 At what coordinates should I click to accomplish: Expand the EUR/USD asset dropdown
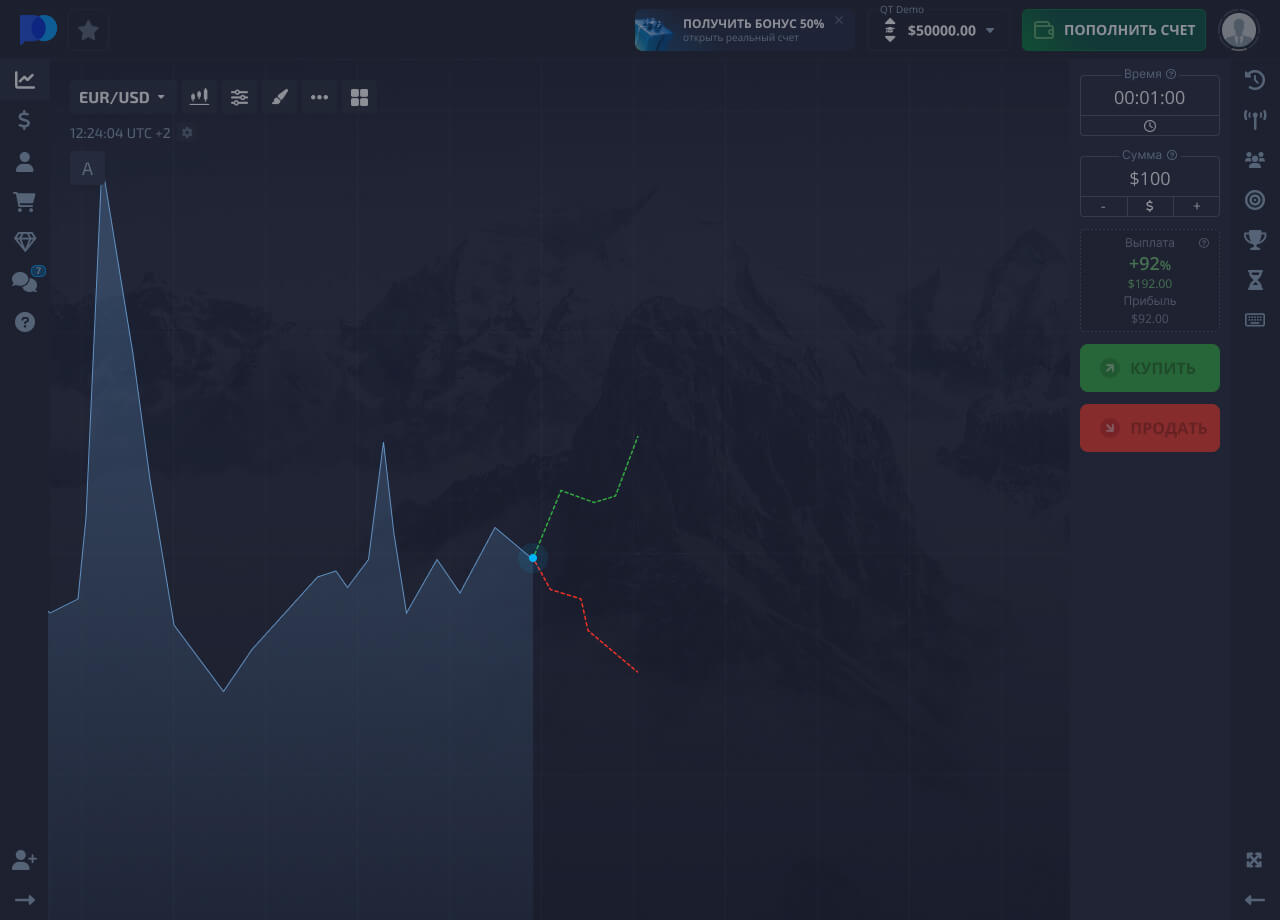coord(122,97)
